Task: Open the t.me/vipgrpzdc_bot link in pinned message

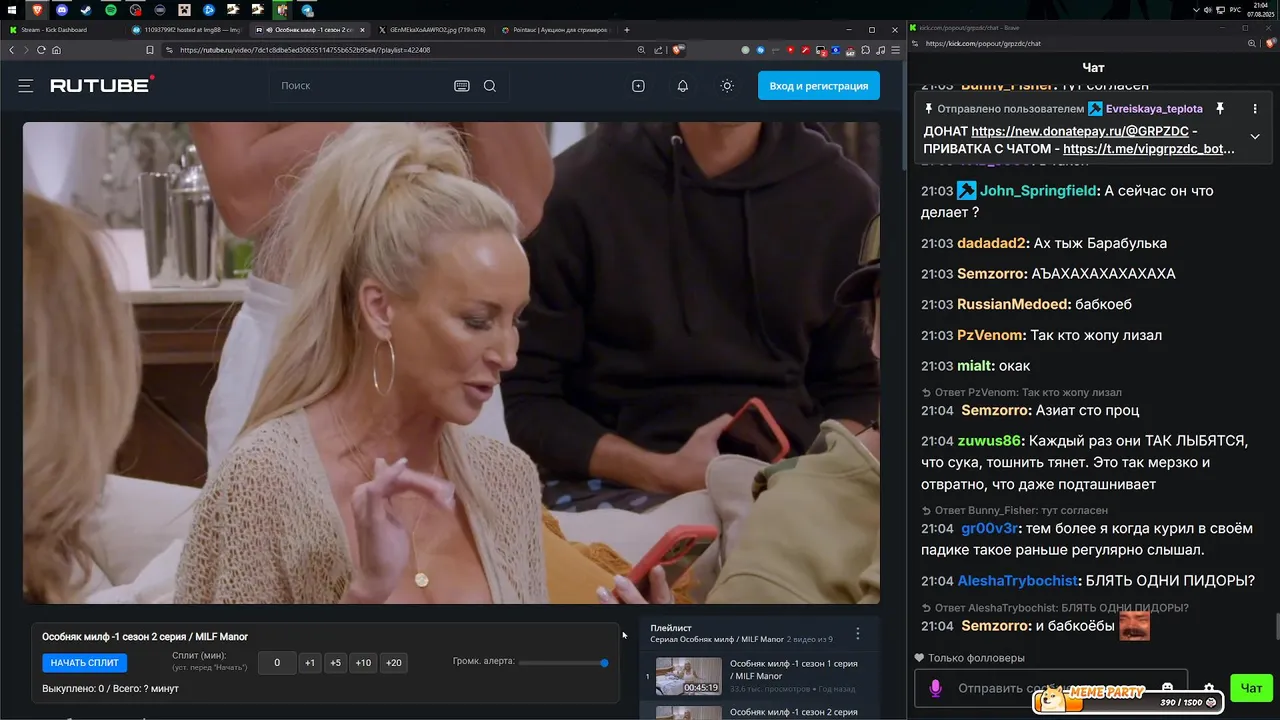Action: pyautogui.click(x=1149, y=149)
